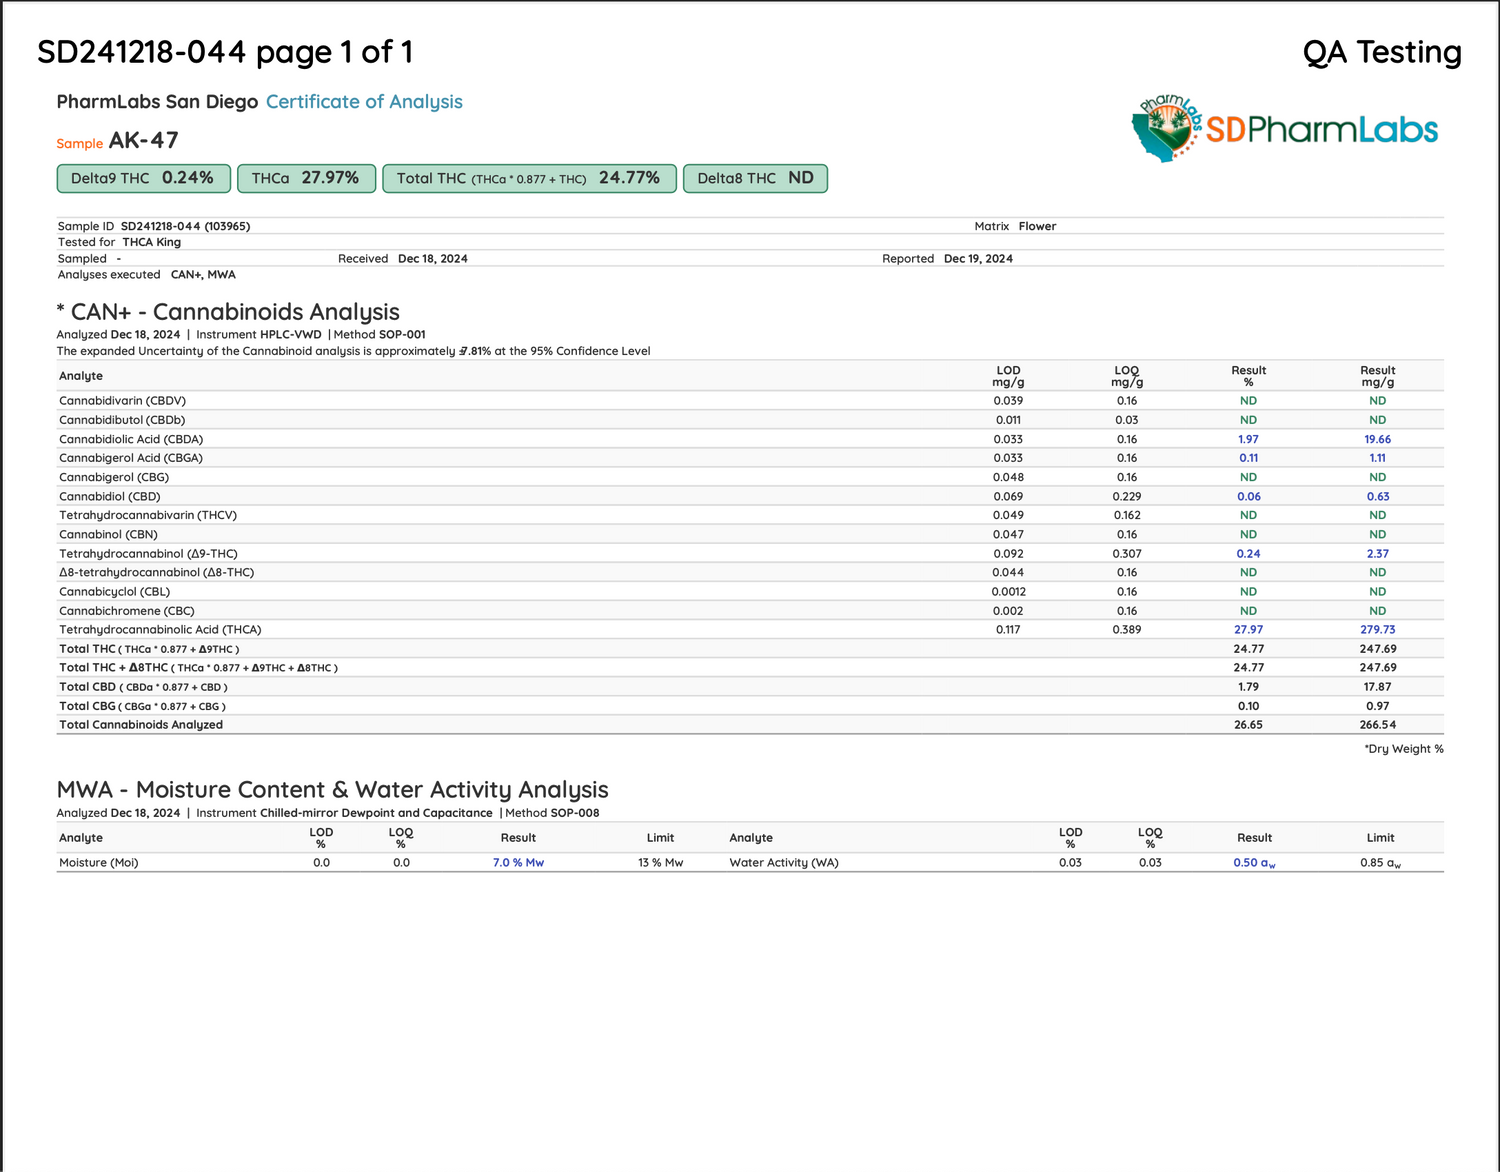Click the Total Cannabinoids Analyzed row label
1500x1172 pixels.
tap(141, 725)
